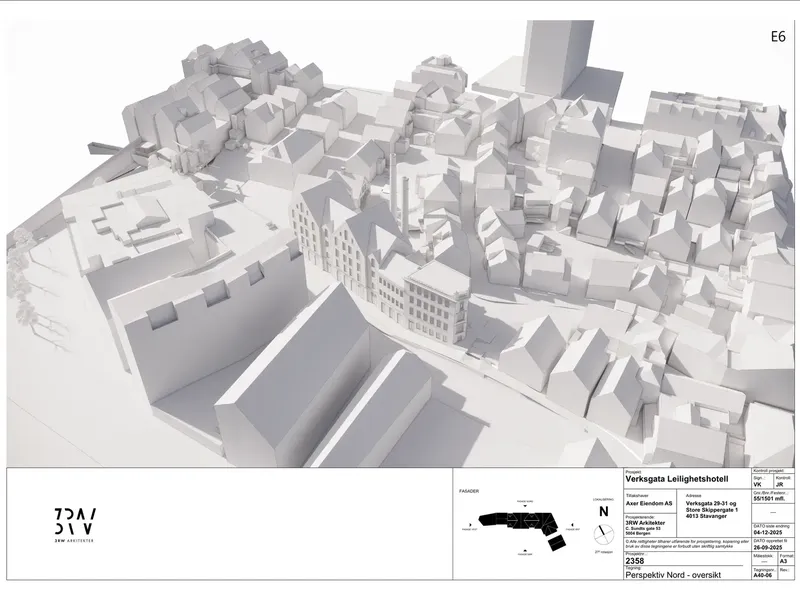Click the large N orientation letter
Screen dimensions: 800x600
click(604, 511)
